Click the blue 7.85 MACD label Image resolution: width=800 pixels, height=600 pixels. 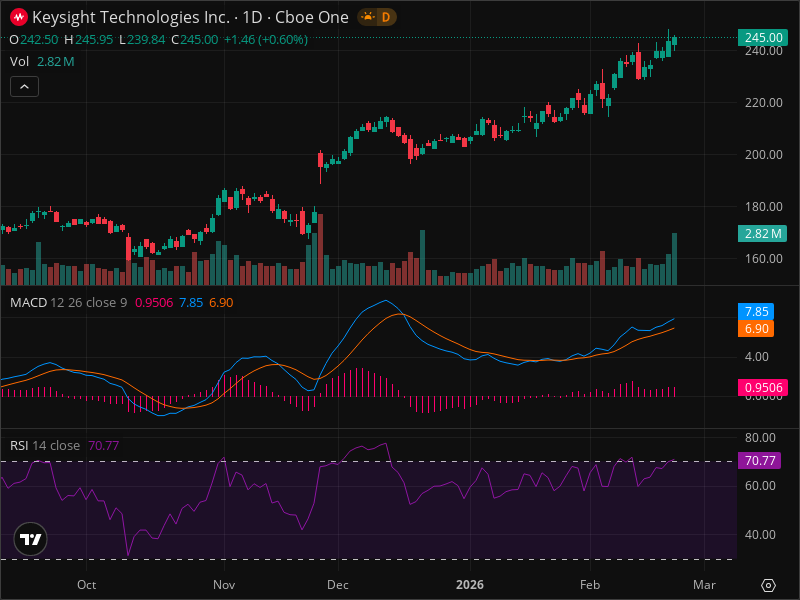[x=756, y=312]
